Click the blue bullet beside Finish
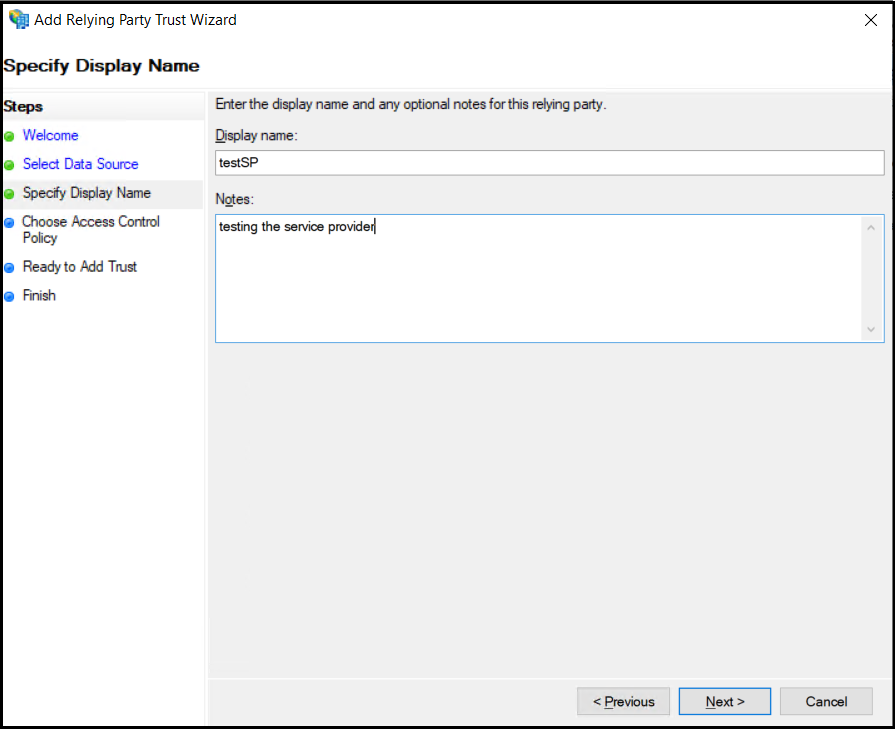This screenshot has width=895, height=729. (x=9, y=296)
